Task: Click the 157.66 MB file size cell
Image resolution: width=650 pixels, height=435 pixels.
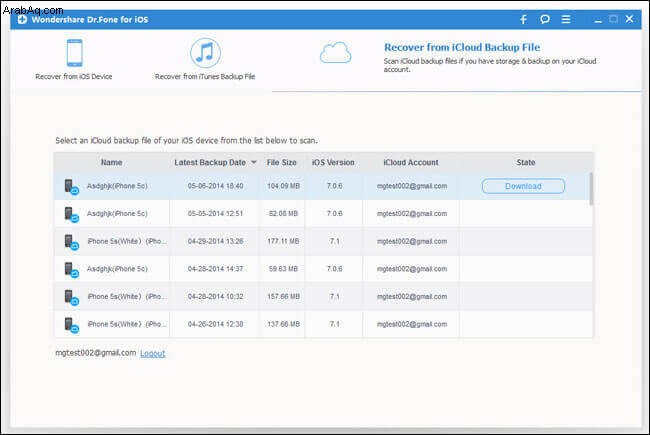Action: click(x=284, y=296)
